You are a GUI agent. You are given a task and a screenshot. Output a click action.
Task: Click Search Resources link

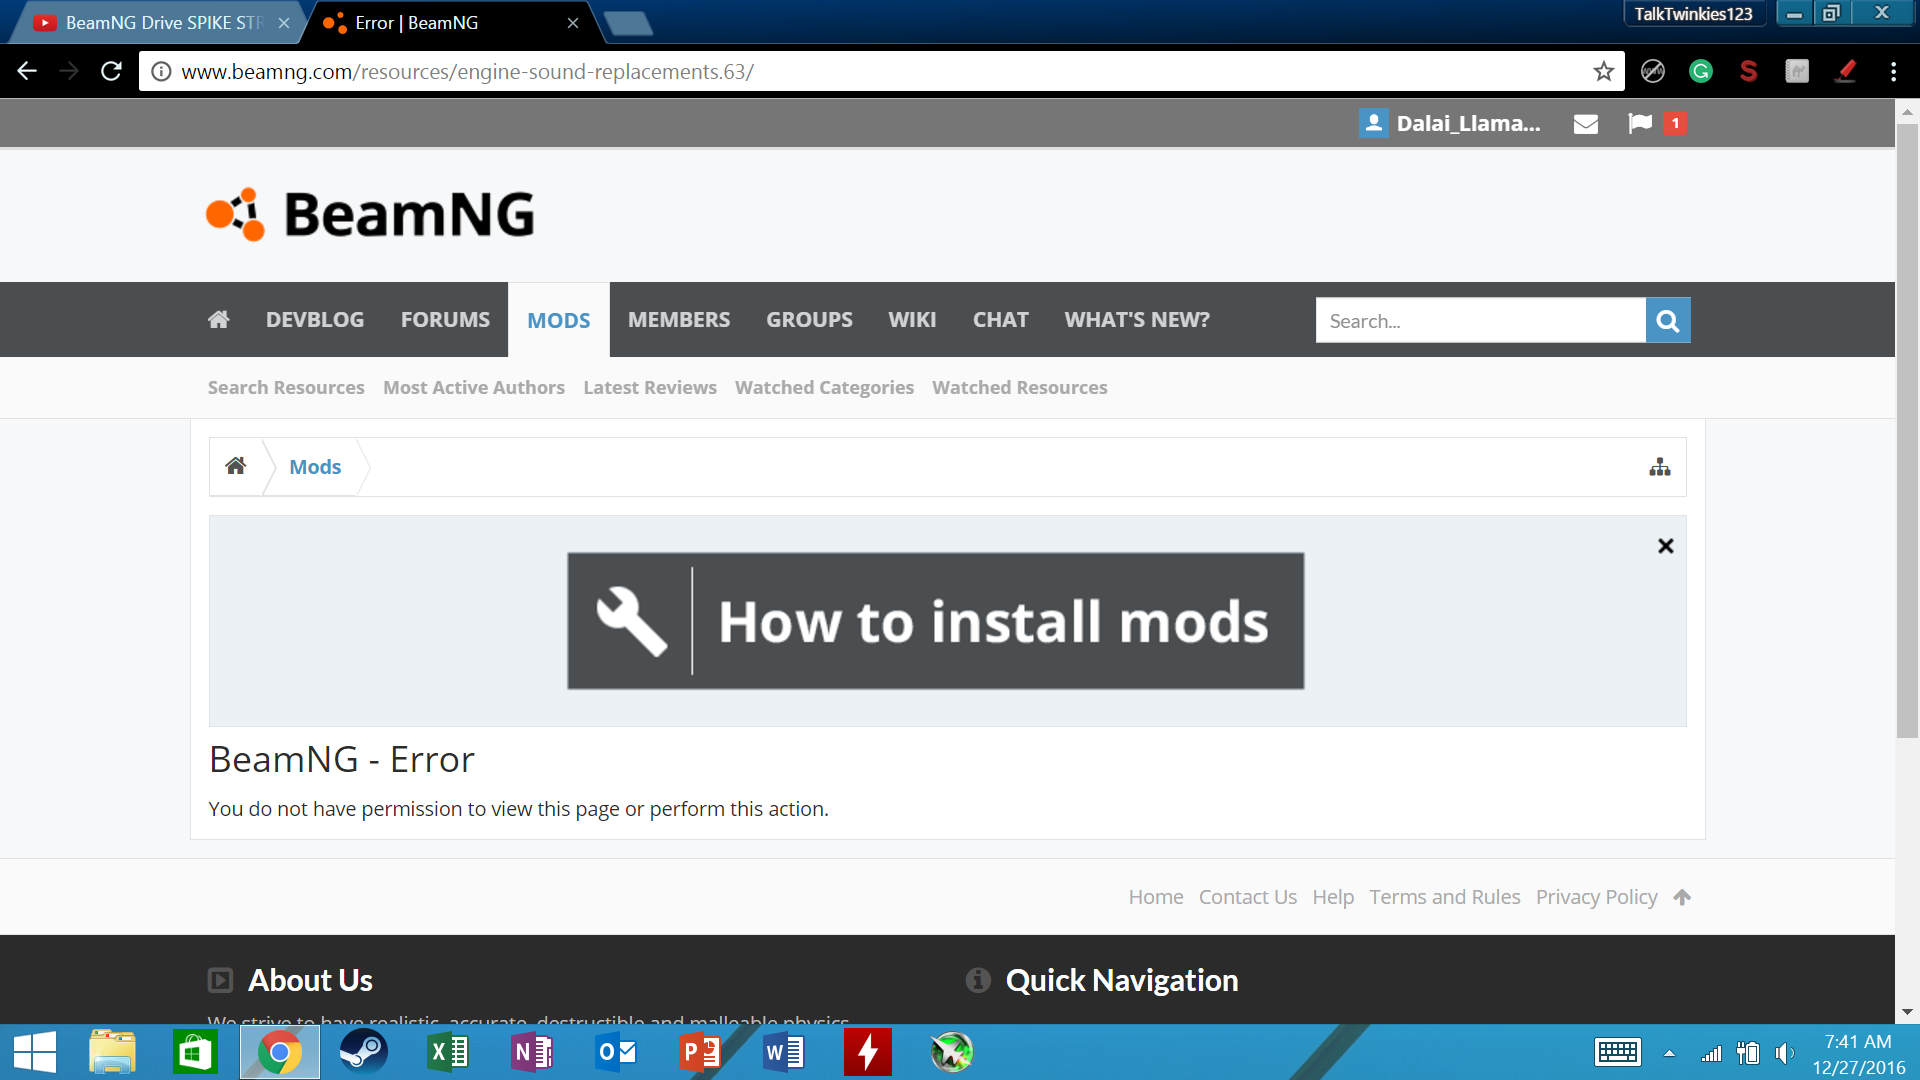pyautogui.click(x=286, y=387)
